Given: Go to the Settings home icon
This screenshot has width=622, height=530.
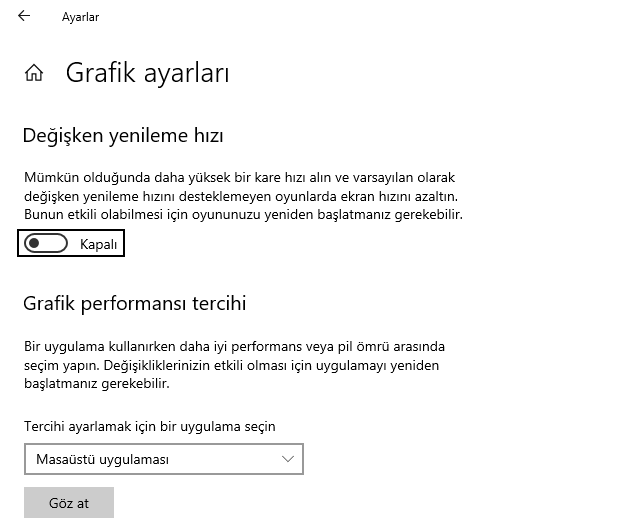Looking at the screenshot, I should [34, 73].
